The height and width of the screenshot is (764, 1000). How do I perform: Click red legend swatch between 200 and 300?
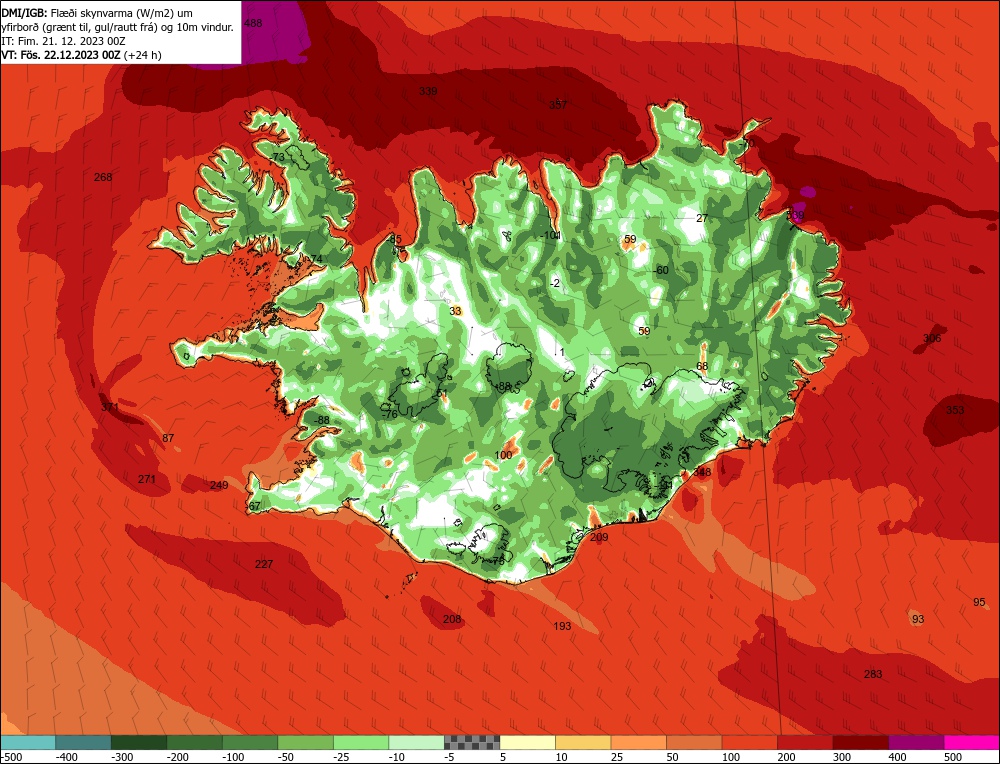tap(805, 742)
